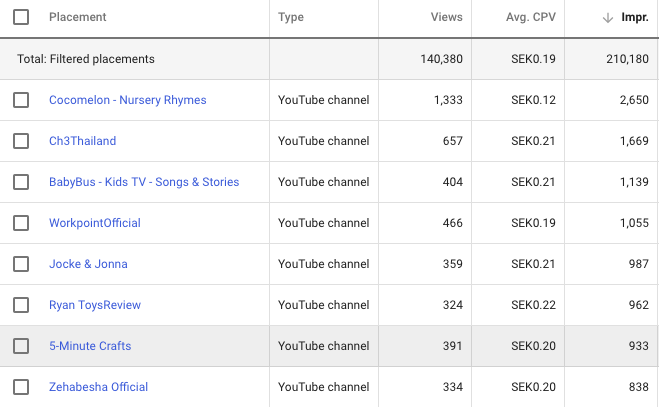659x407 pixels.
Task: Sort by the Views column header
Action: click(x=446, y=17)
